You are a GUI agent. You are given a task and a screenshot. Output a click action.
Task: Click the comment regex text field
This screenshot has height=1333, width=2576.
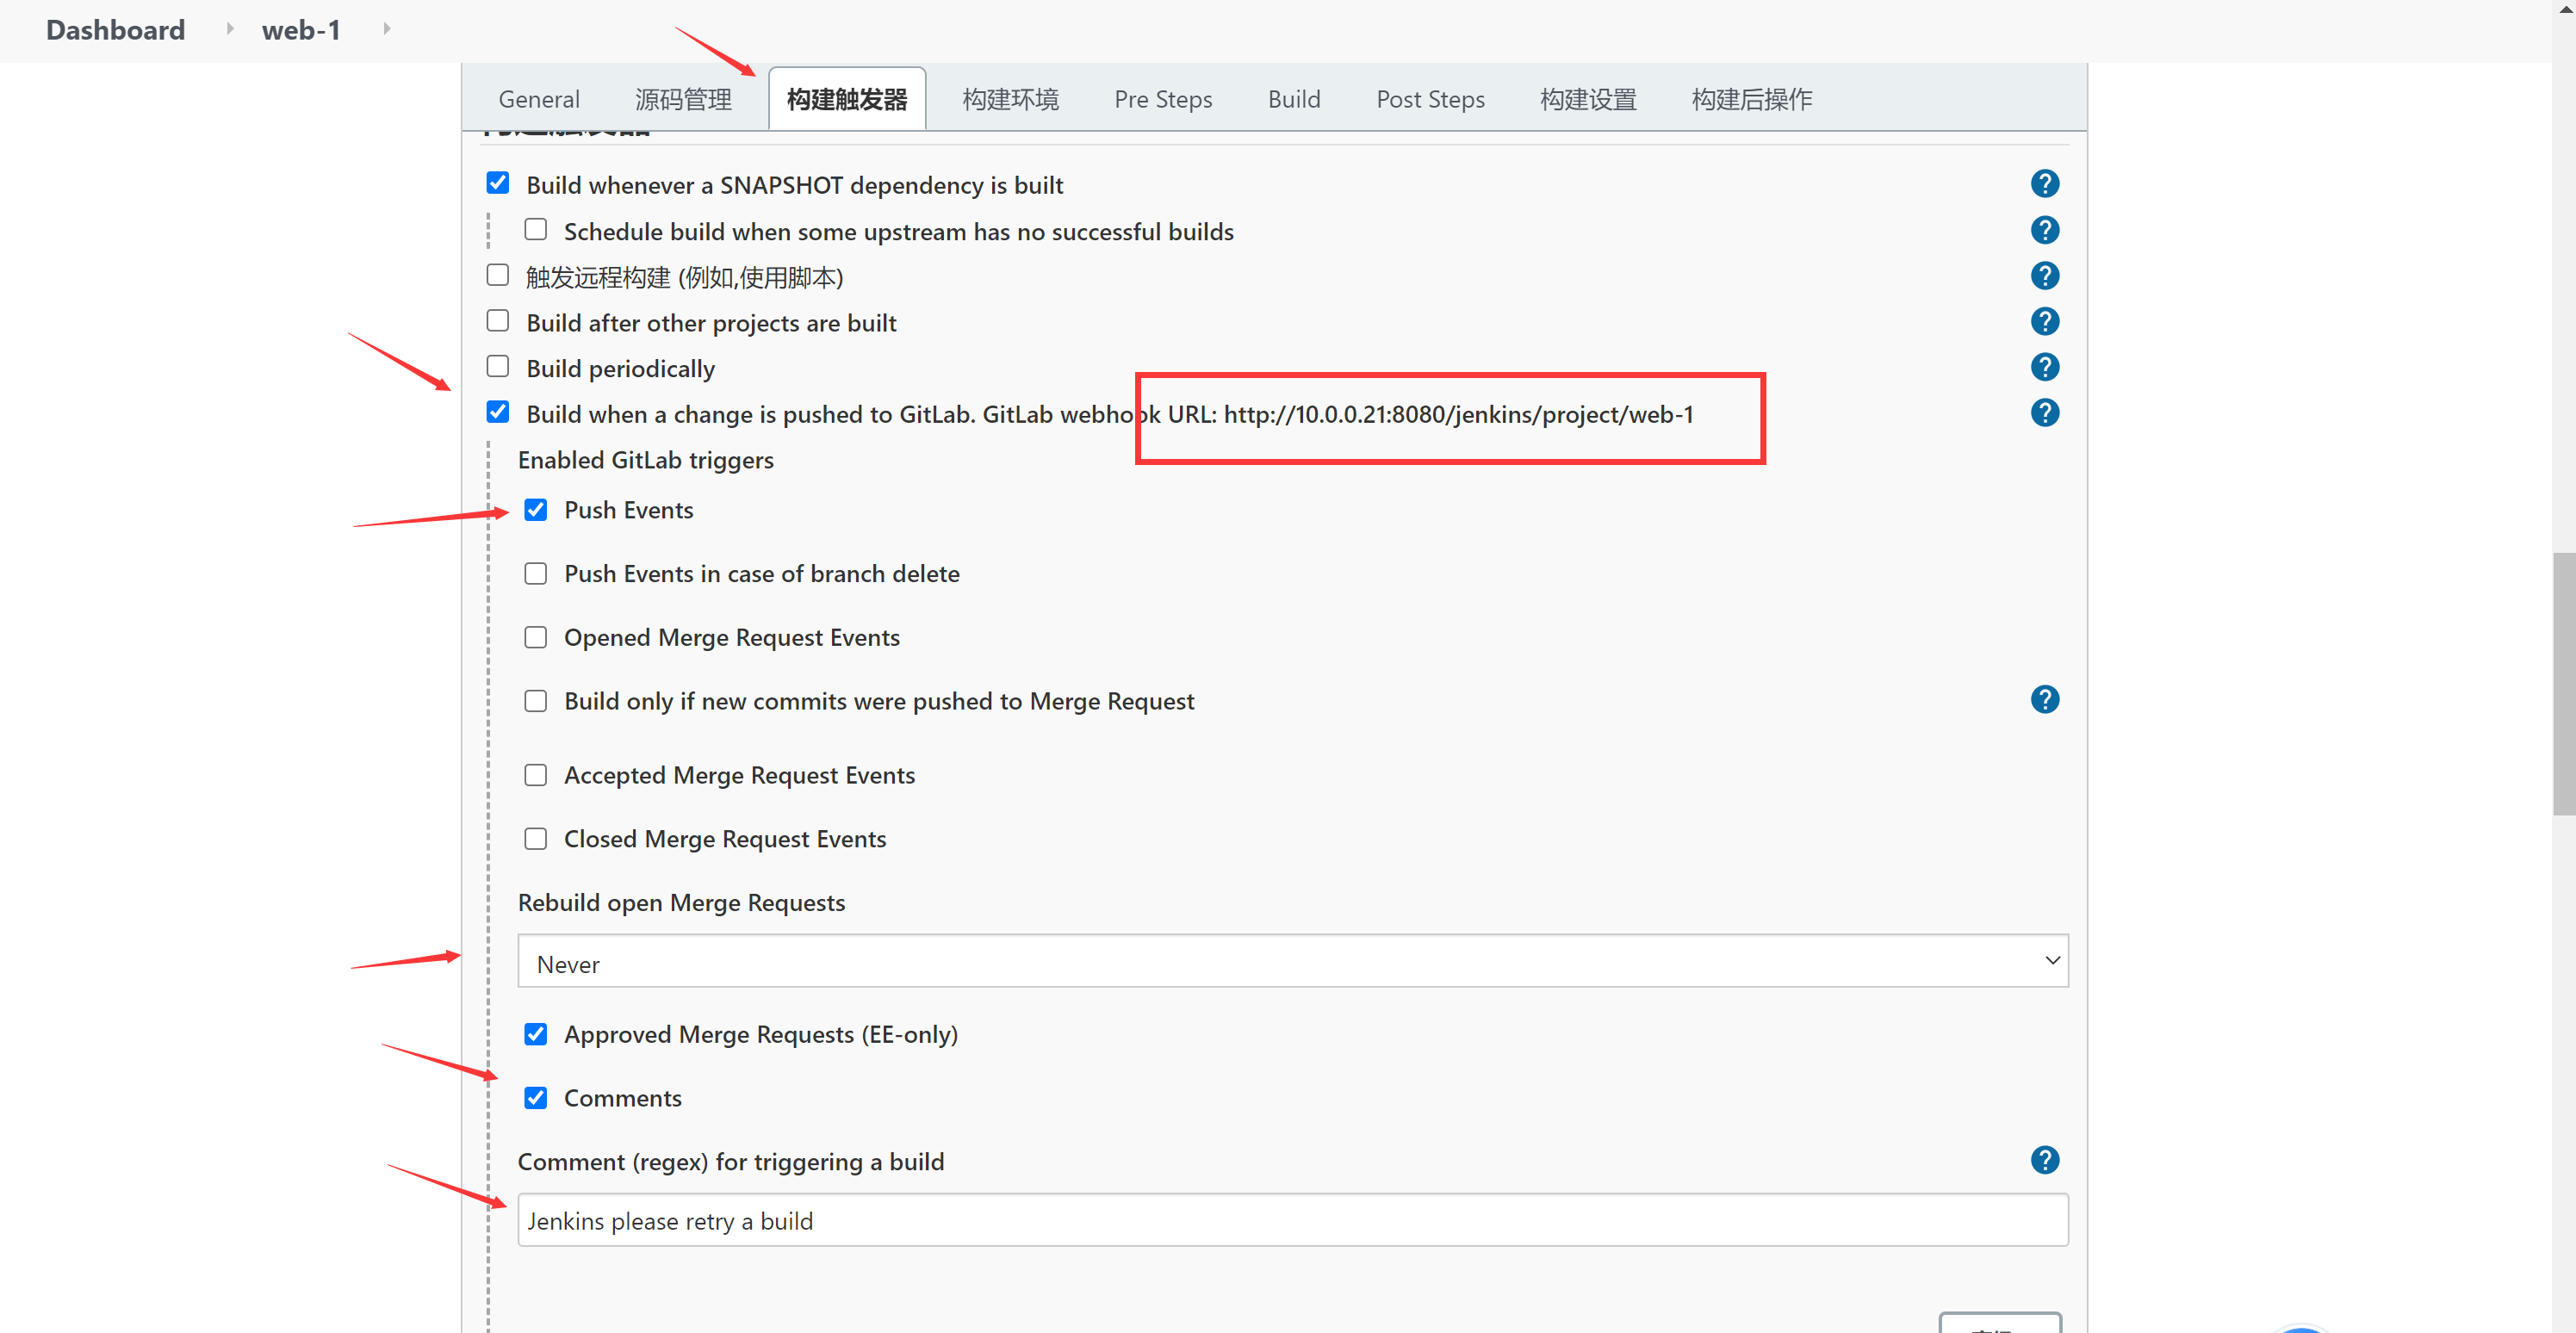coord(1292,1220)
